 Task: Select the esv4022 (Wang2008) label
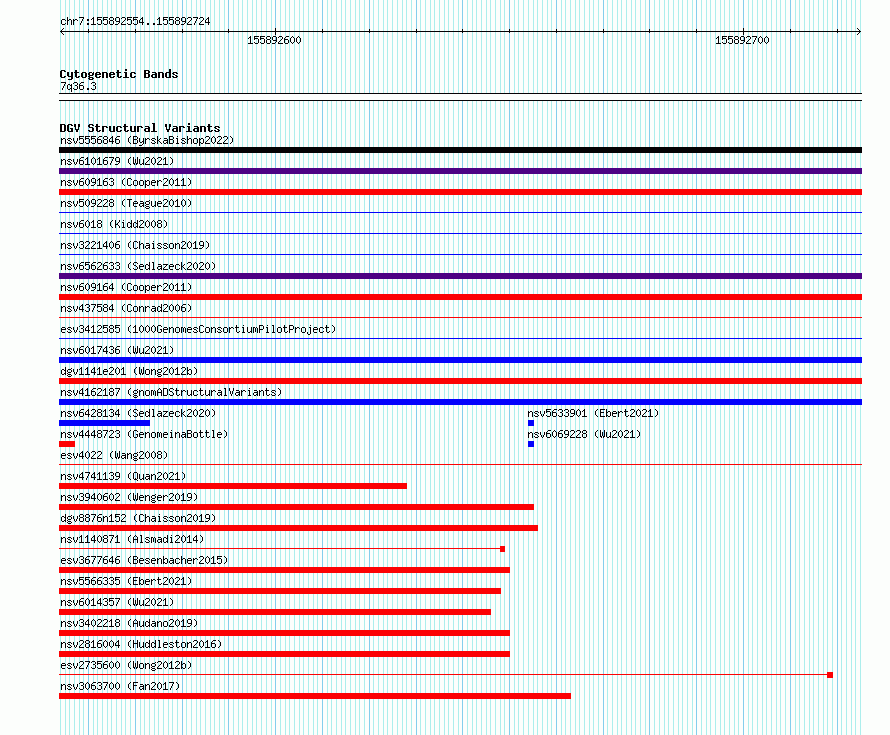(114, 455)
